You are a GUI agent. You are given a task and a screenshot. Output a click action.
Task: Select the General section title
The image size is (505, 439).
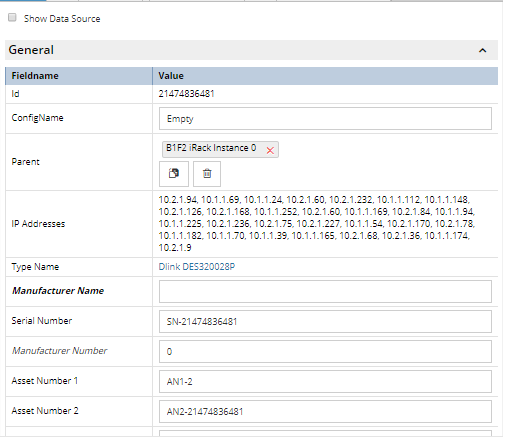(x=31, y=50)
